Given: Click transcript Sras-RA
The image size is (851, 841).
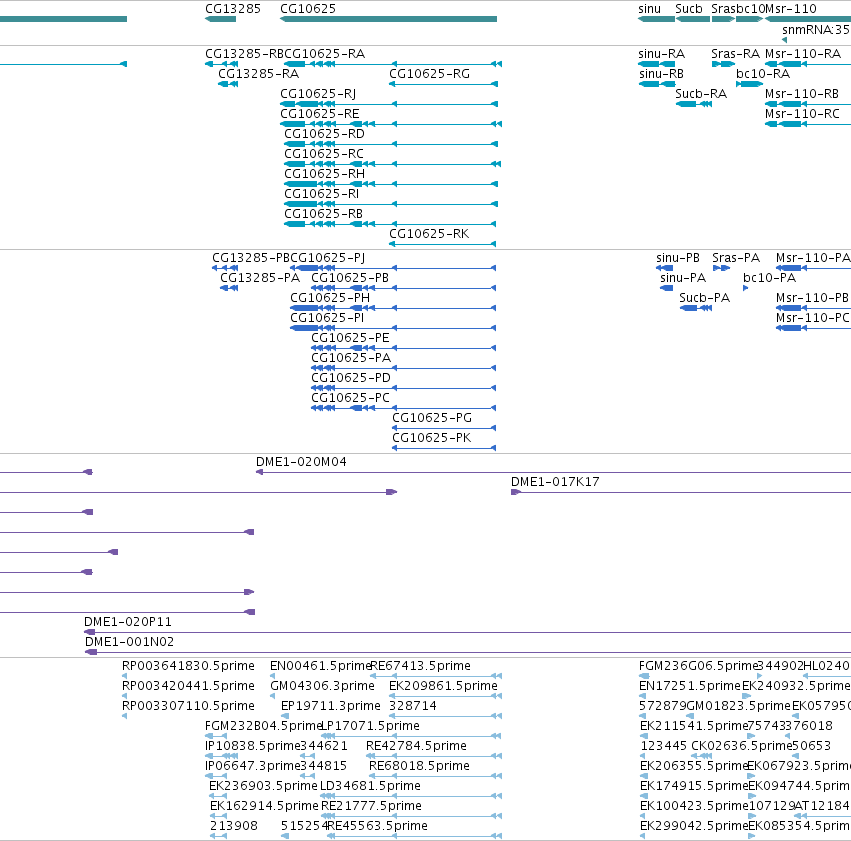Looking at the screenshot, I should 735,54.
